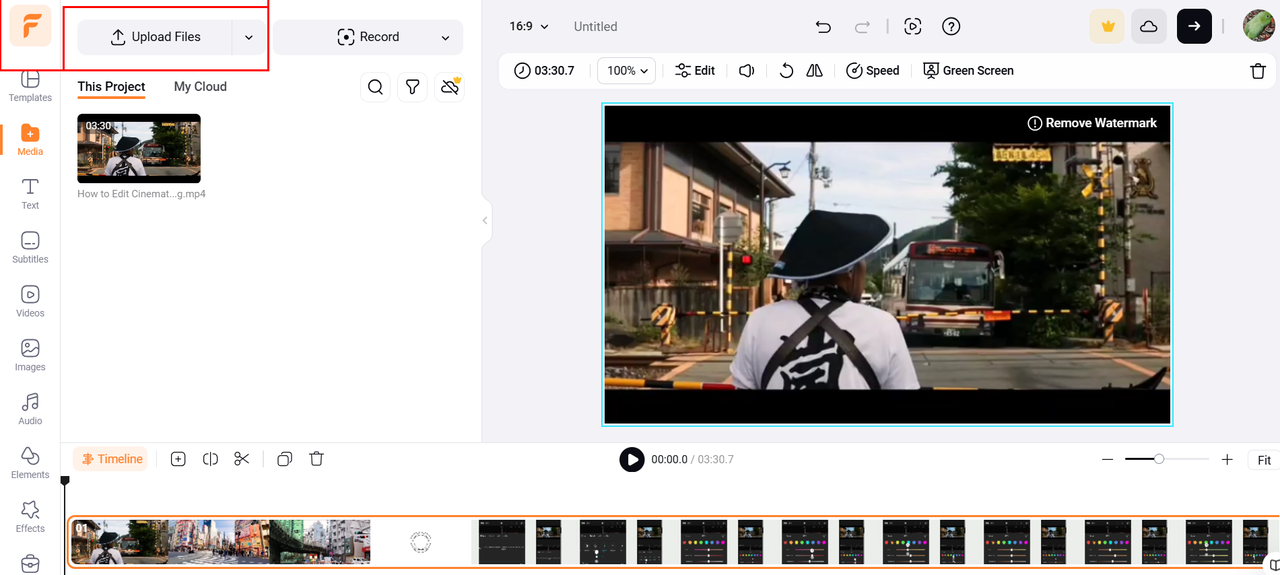Switch to the This Project tab

pyautogui.click(x=111, y=87)
